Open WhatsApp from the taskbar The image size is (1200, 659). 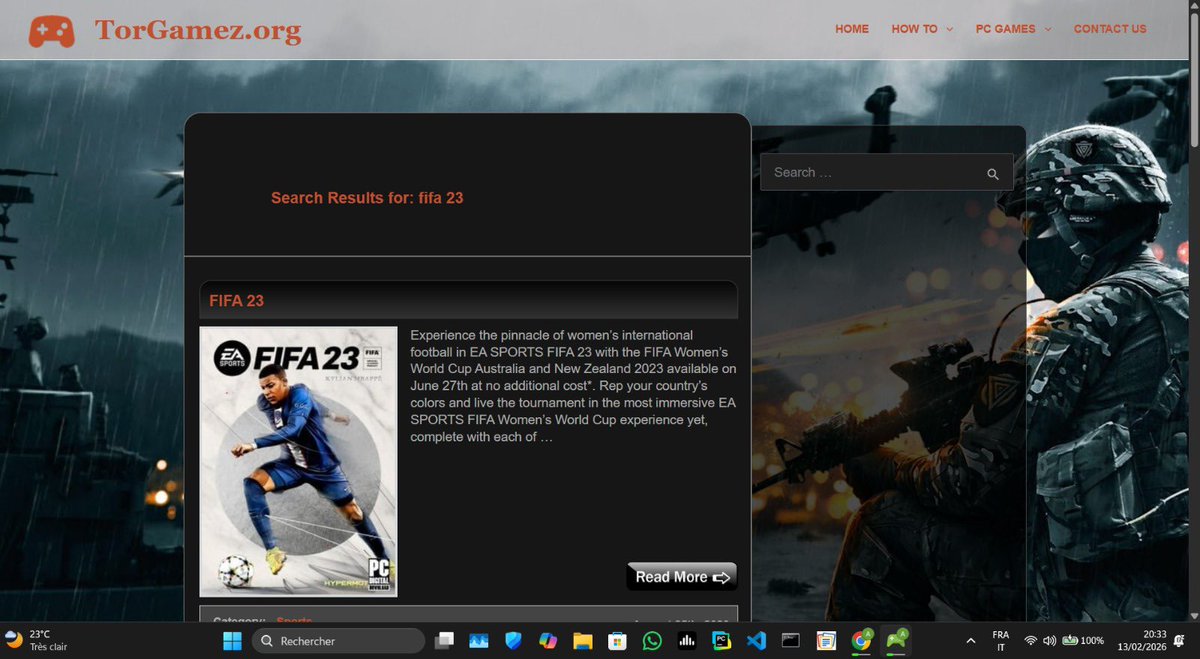(x=652, y=641)
